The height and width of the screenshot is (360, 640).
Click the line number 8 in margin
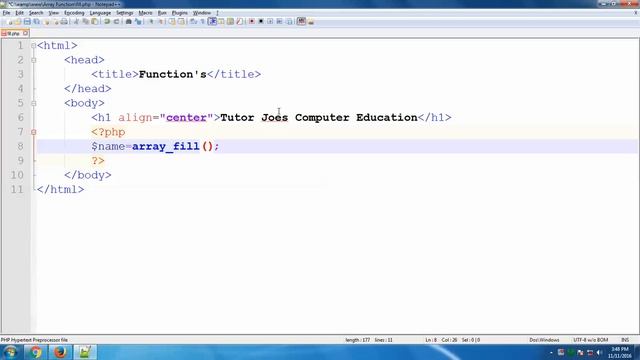(x=20, y=146)
